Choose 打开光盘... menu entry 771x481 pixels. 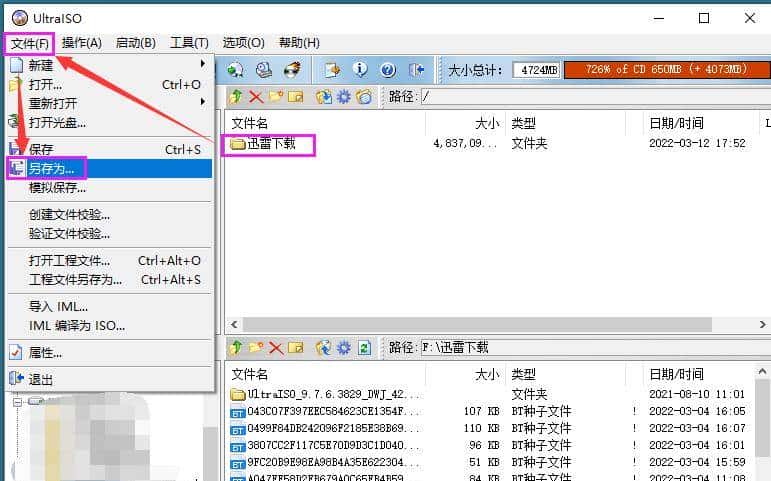pyautogui.click(x=110, y=122)
